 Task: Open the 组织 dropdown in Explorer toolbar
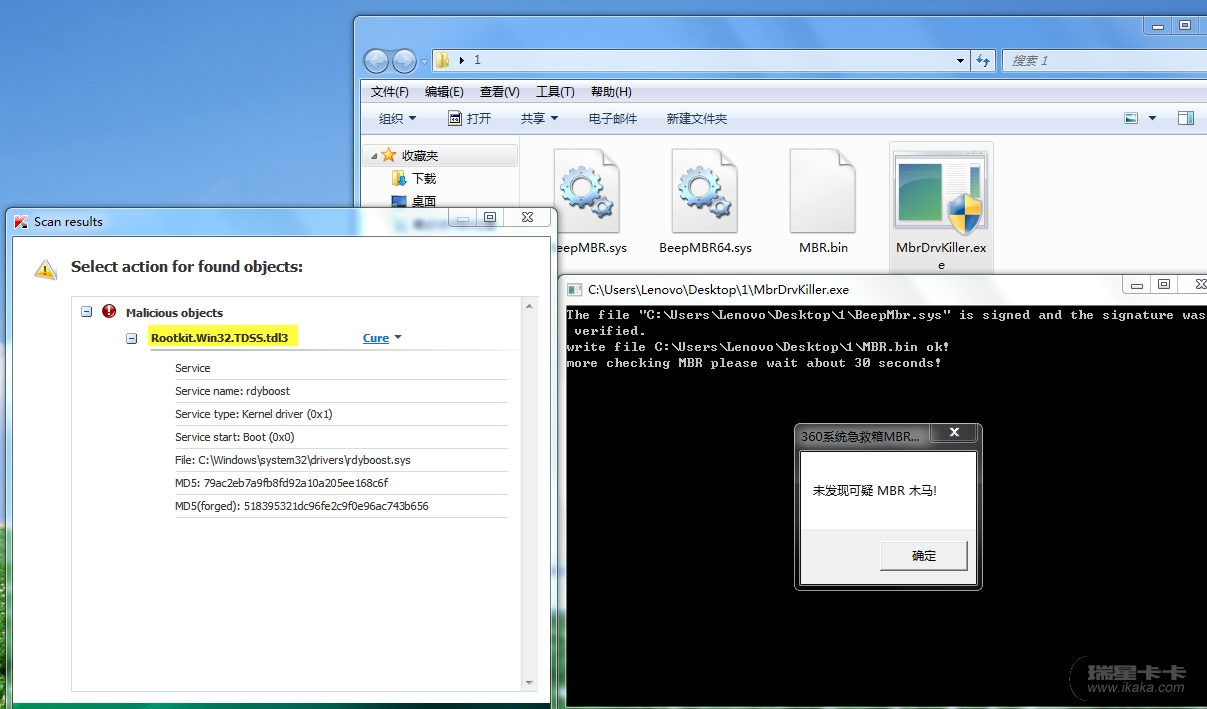(x=397, y=118)
